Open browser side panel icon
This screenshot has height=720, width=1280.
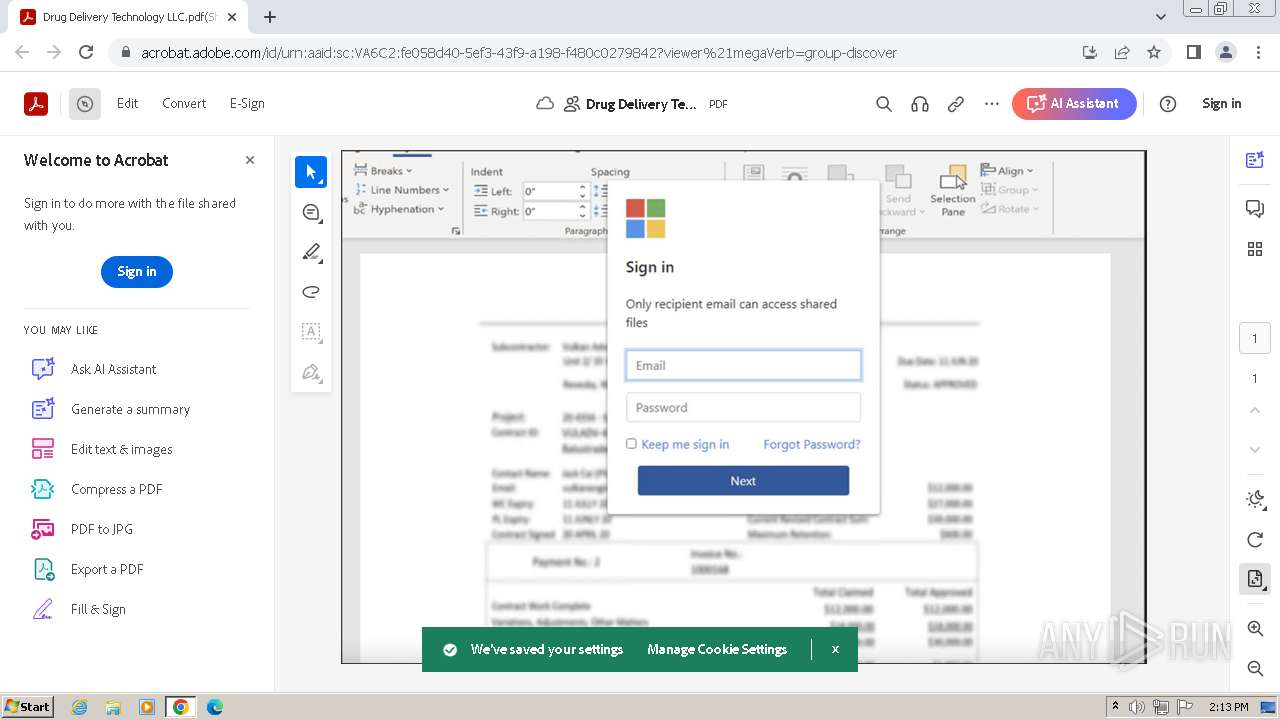1193,52
